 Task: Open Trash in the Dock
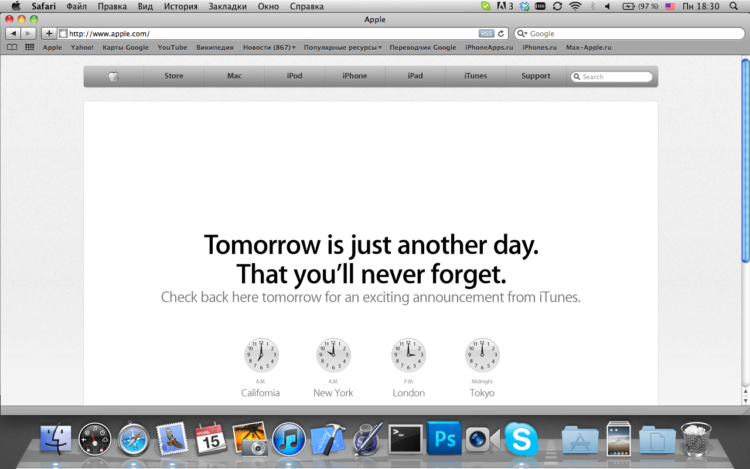[x=696, y=439]
